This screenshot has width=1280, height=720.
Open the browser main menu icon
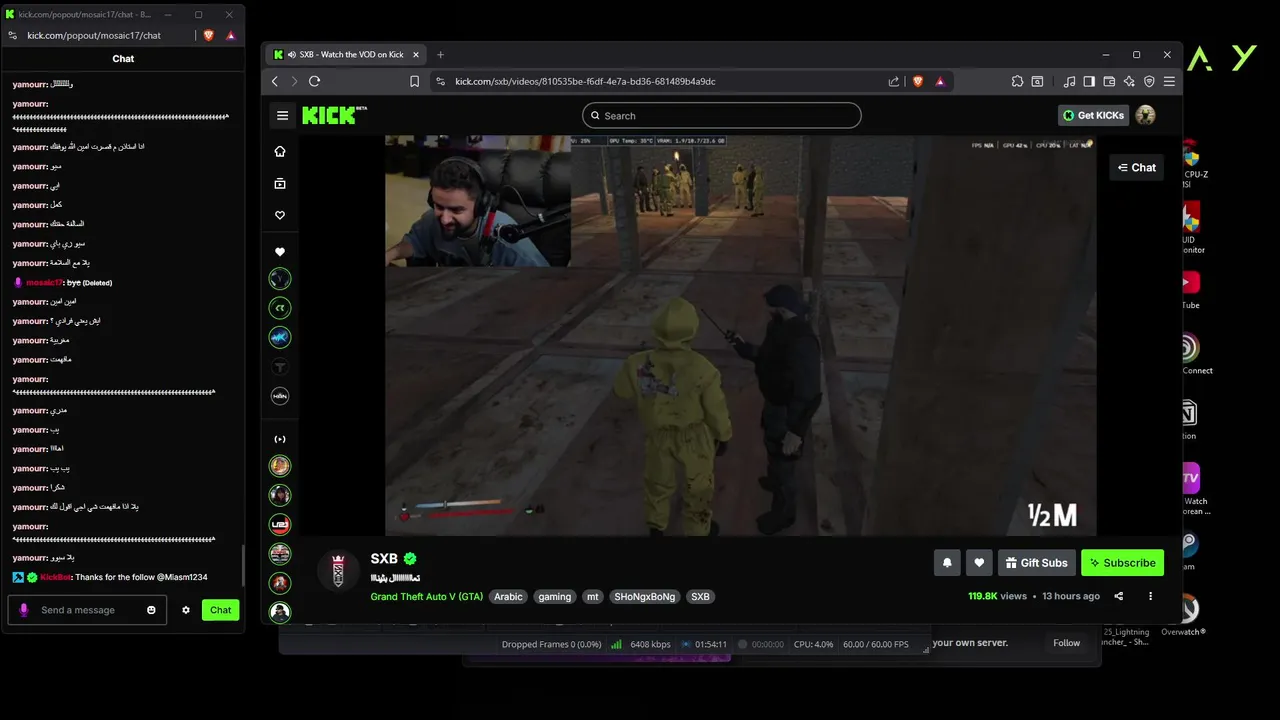pyautogui.click(x=1169, y=82)
